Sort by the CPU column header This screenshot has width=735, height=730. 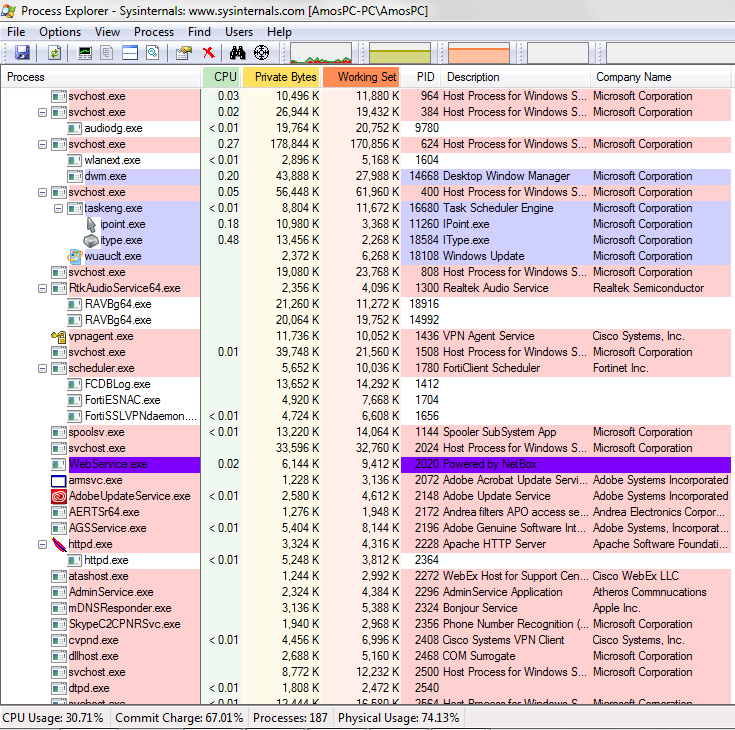coord(222,77)
